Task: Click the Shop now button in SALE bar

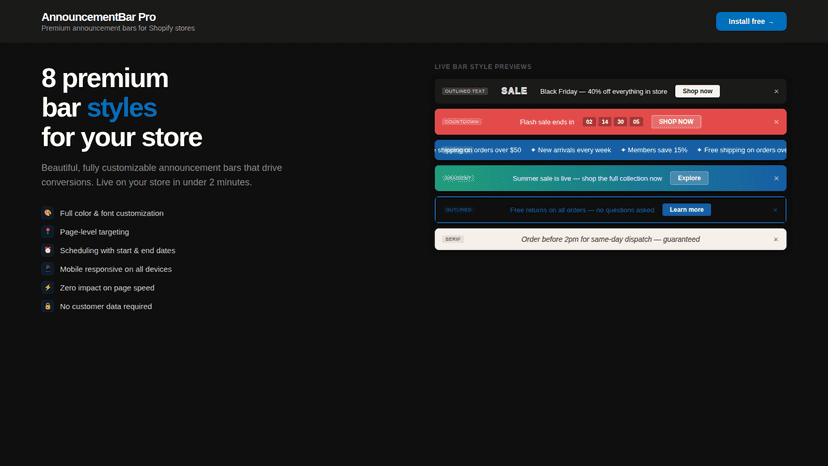Action: [697, 91]
